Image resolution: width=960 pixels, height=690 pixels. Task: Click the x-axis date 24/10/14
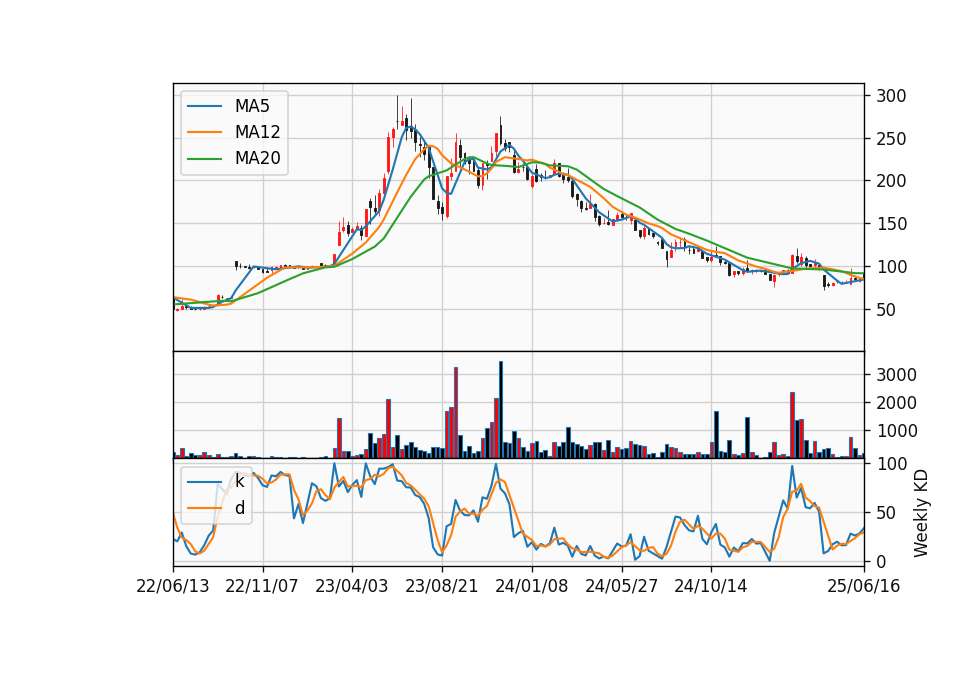click(711, 586)
